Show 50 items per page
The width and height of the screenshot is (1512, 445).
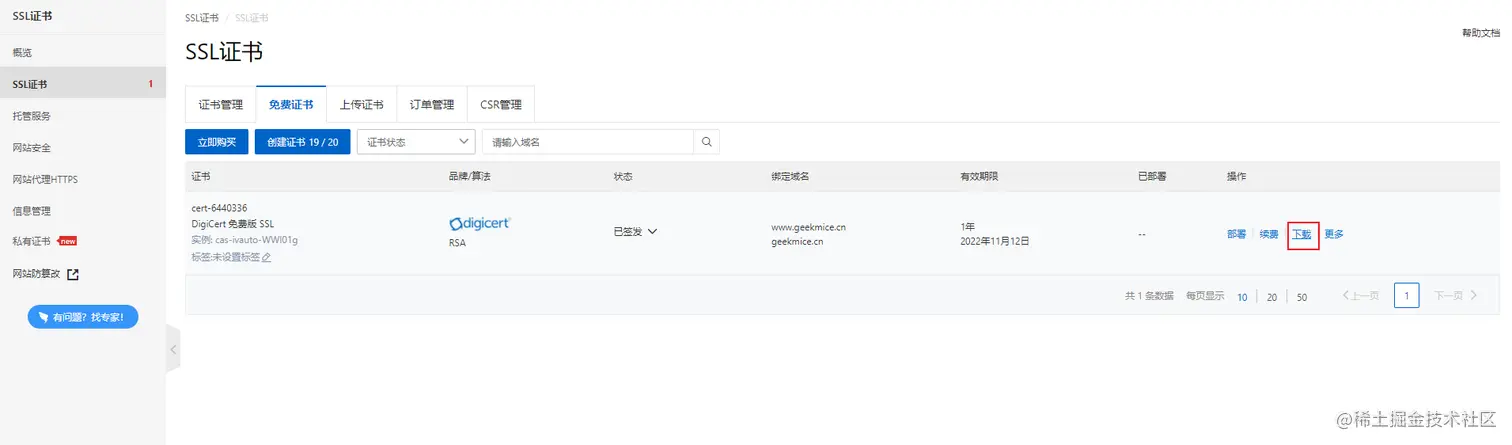click(1302, 297)
